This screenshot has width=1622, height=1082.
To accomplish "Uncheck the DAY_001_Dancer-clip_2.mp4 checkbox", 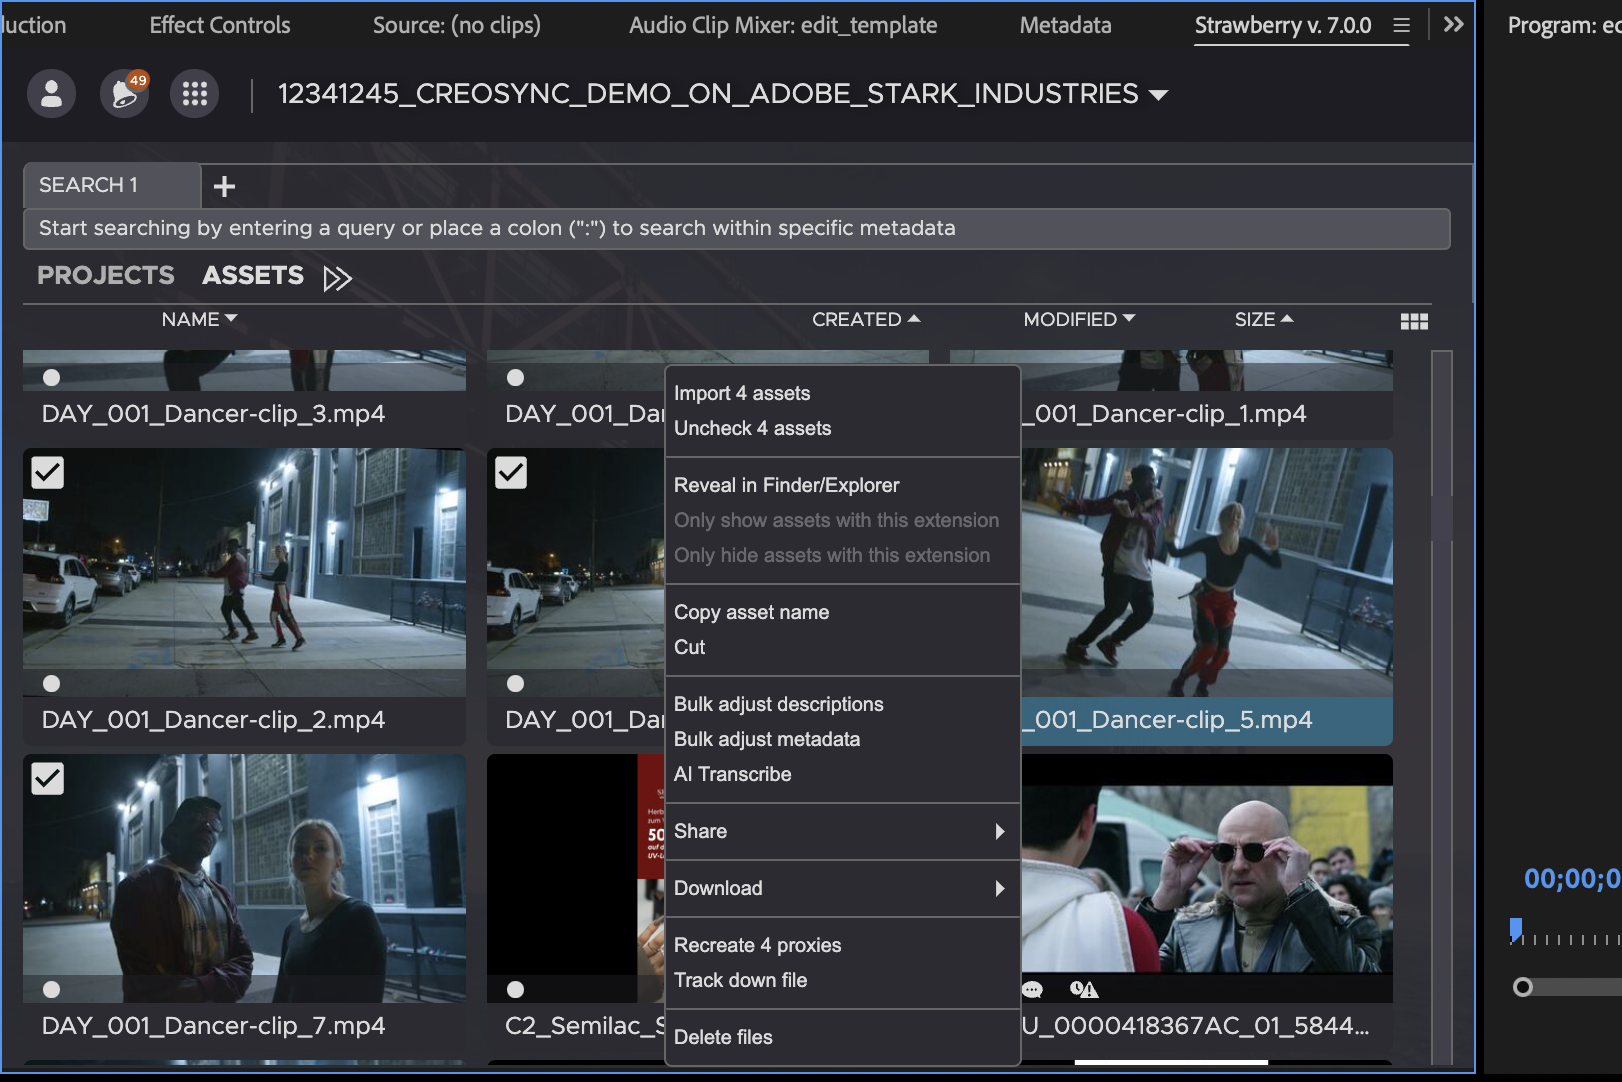I will [48, 472].
